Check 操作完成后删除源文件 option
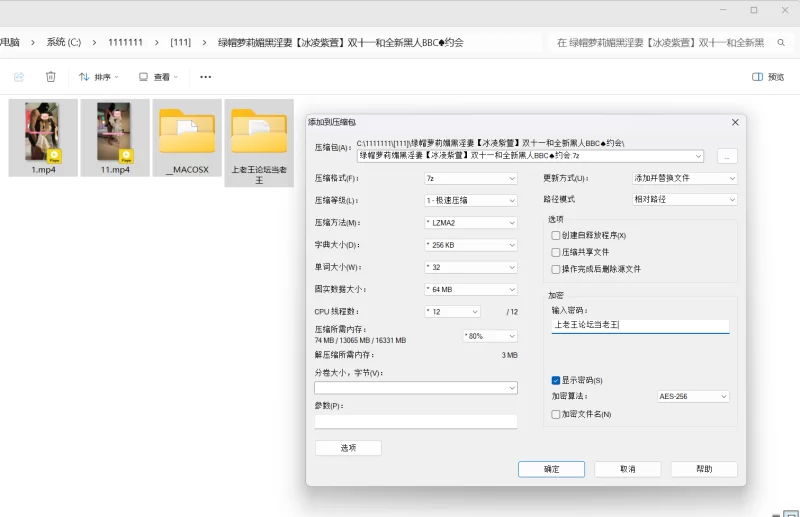The height and width of the screenshot is (517, 800). (556, 269)
